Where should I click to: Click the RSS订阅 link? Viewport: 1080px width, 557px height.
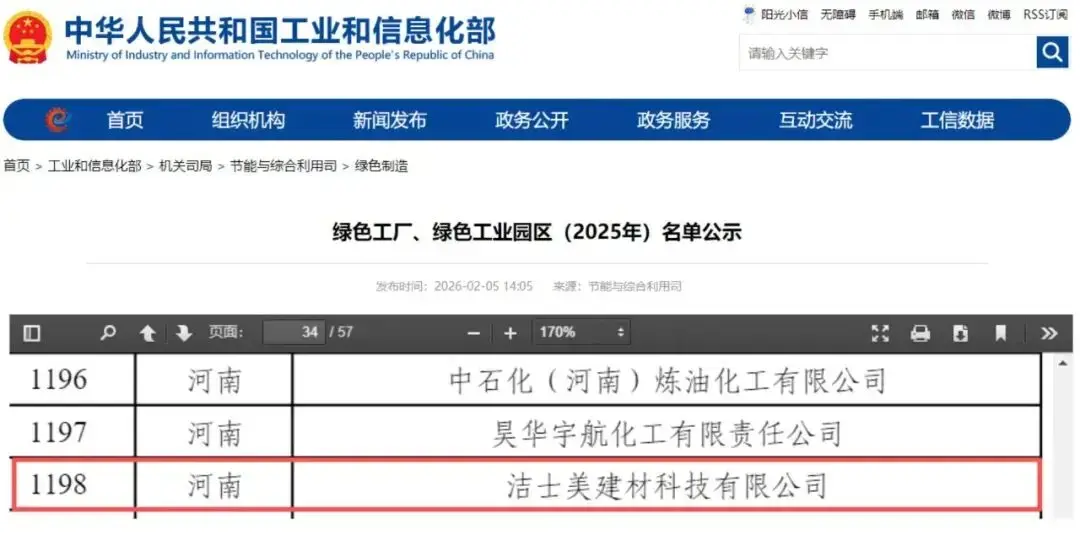[1046, 14]
